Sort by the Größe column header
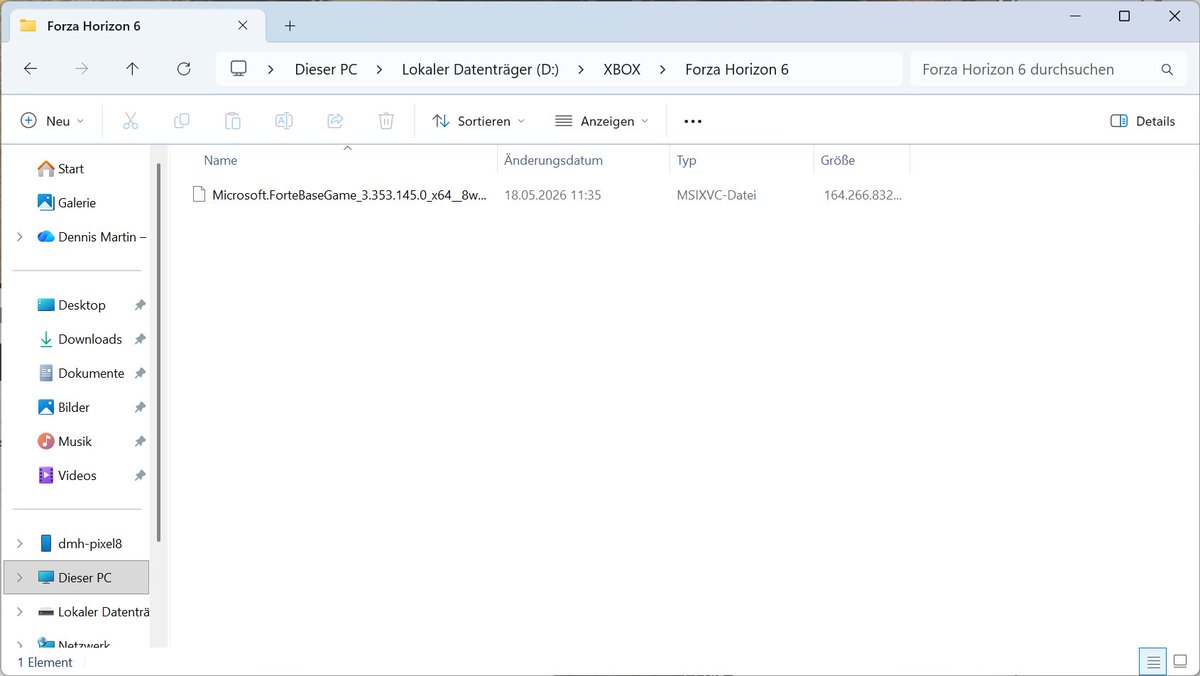 pyautogui.click(x=862, y=160)
